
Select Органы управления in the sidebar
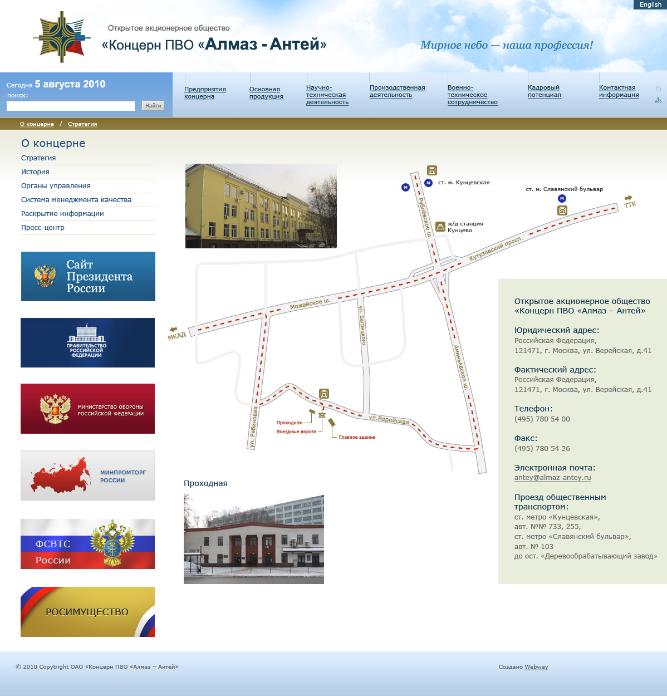[55, 186]
